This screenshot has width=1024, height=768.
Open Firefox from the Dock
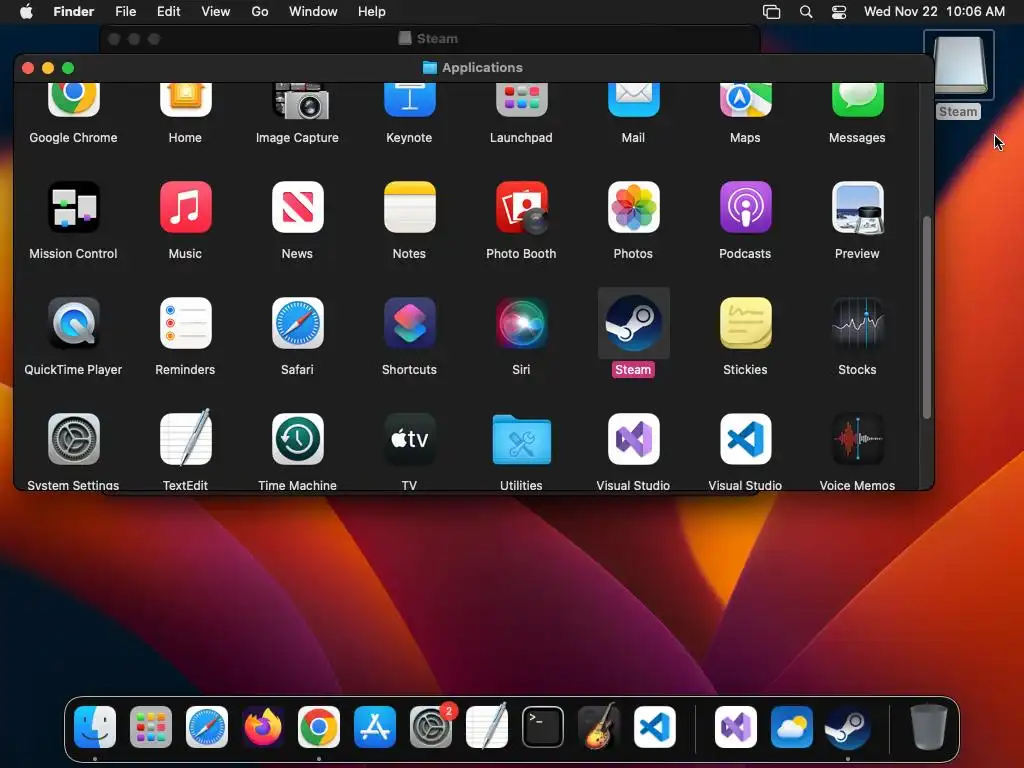[263, 727]
